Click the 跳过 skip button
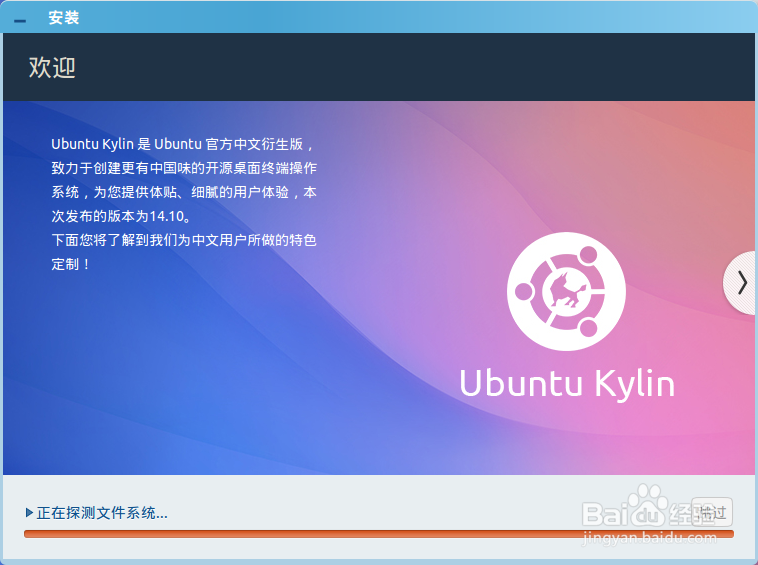 point(712,512)
